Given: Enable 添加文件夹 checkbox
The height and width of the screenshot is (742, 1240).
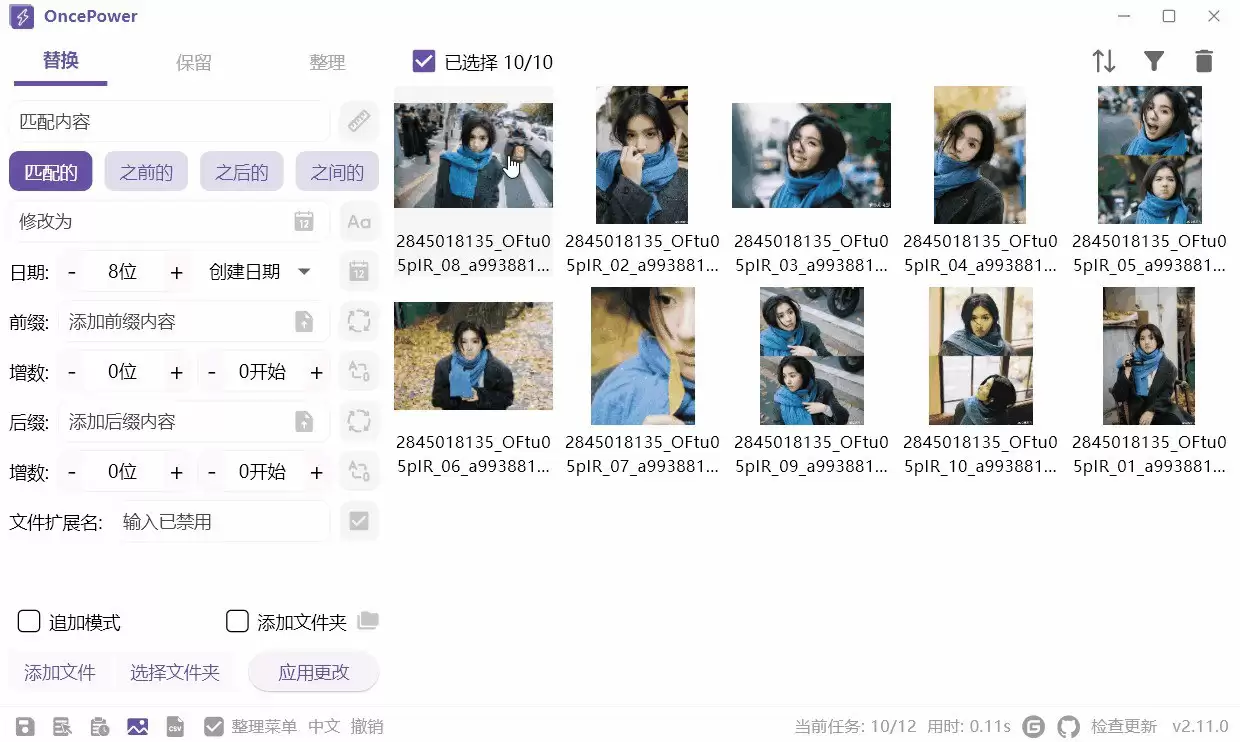Looking at the screenshot, I should [x=237, y=621].
